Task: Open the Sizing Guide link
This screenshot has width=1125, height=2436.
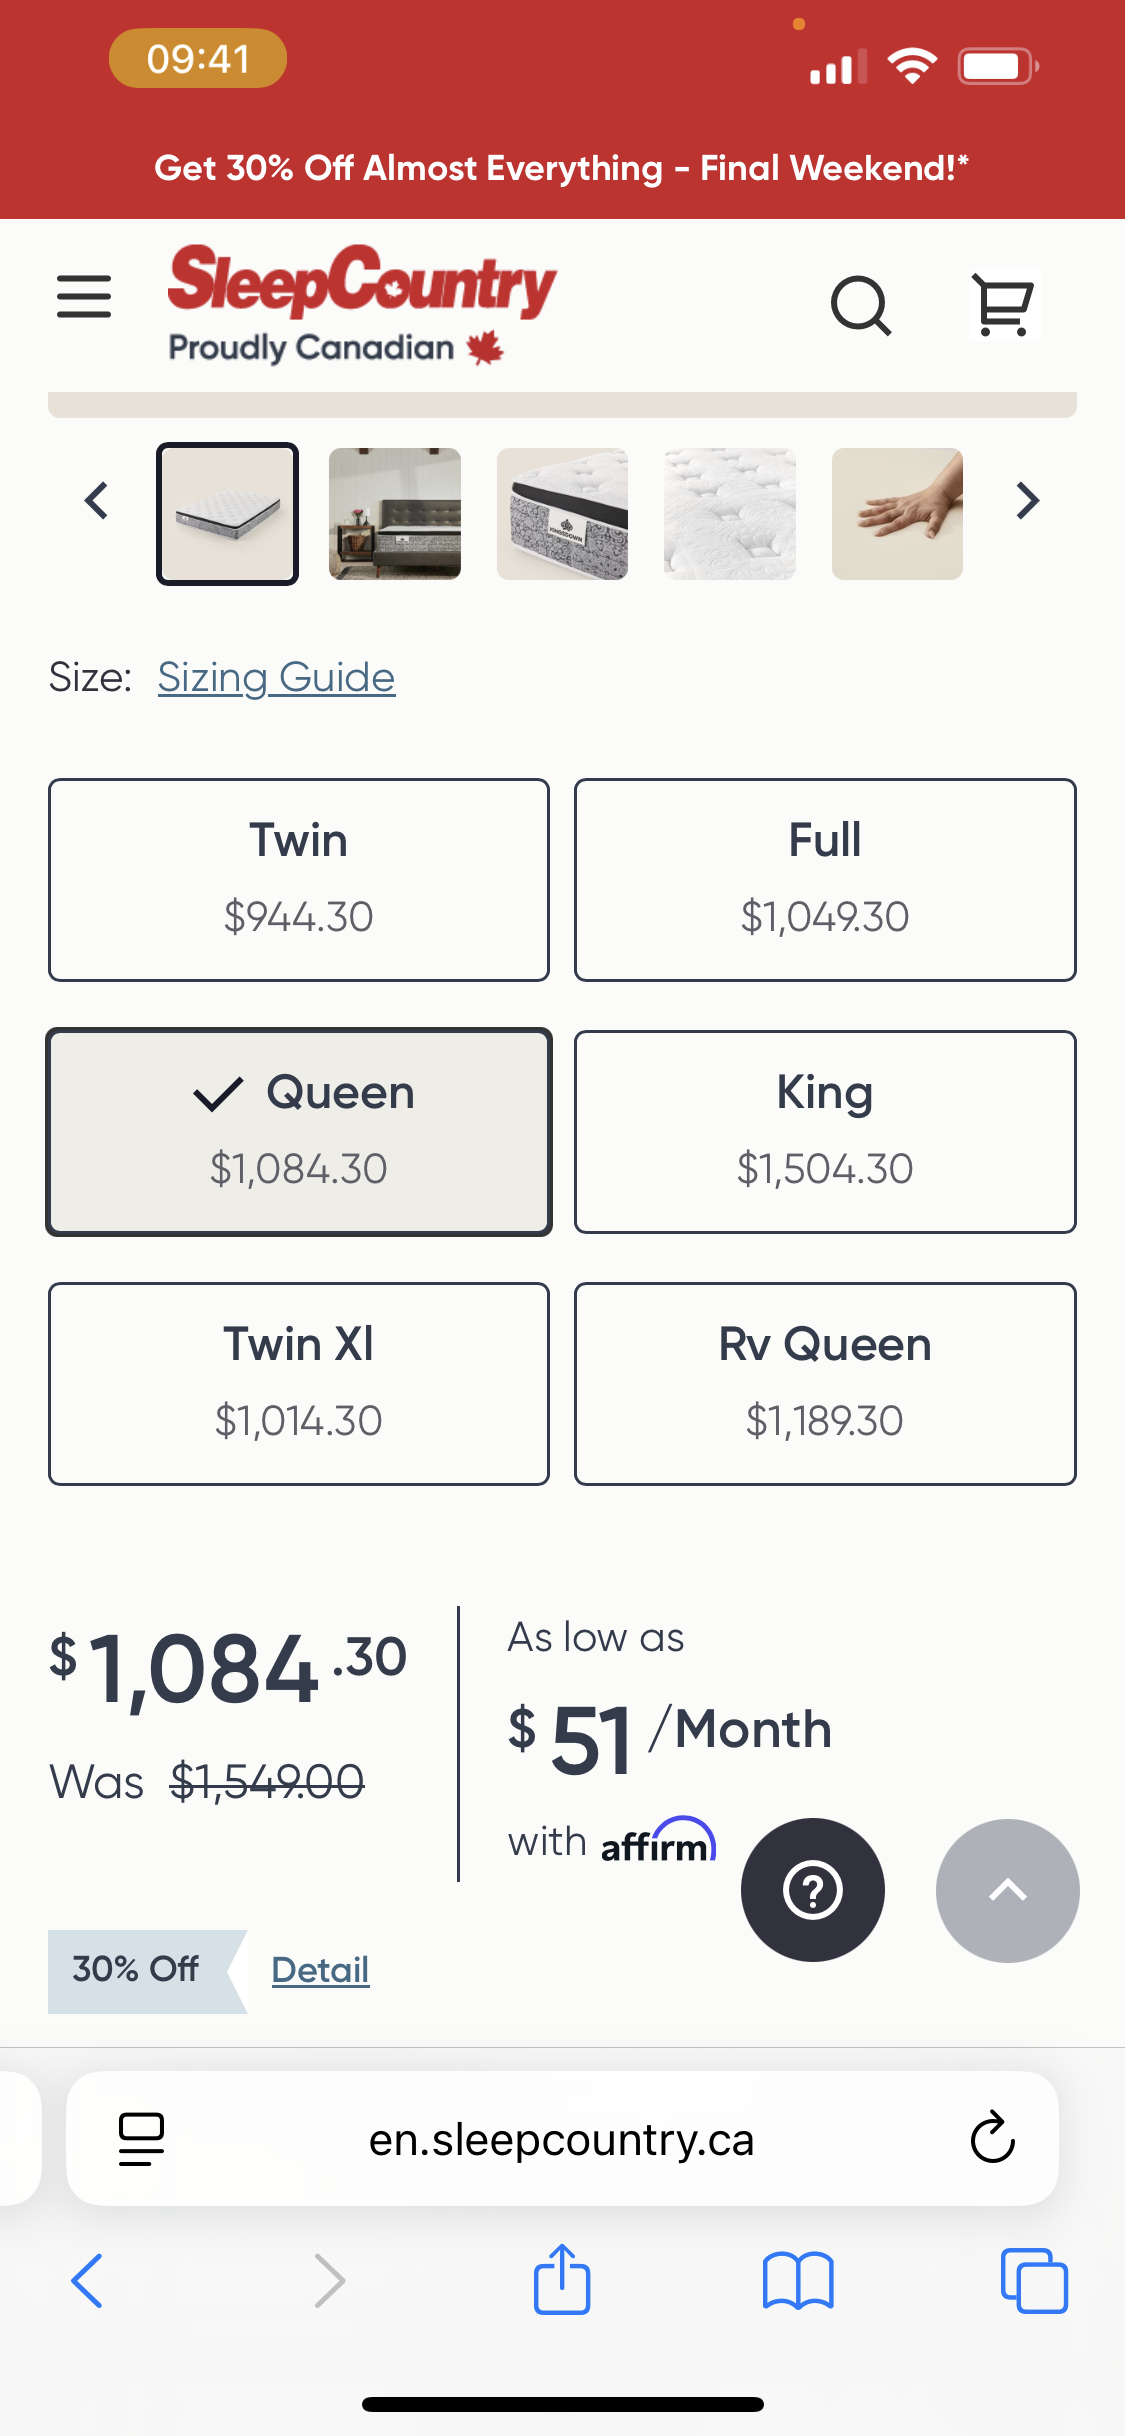Action: tap(276, 678)
